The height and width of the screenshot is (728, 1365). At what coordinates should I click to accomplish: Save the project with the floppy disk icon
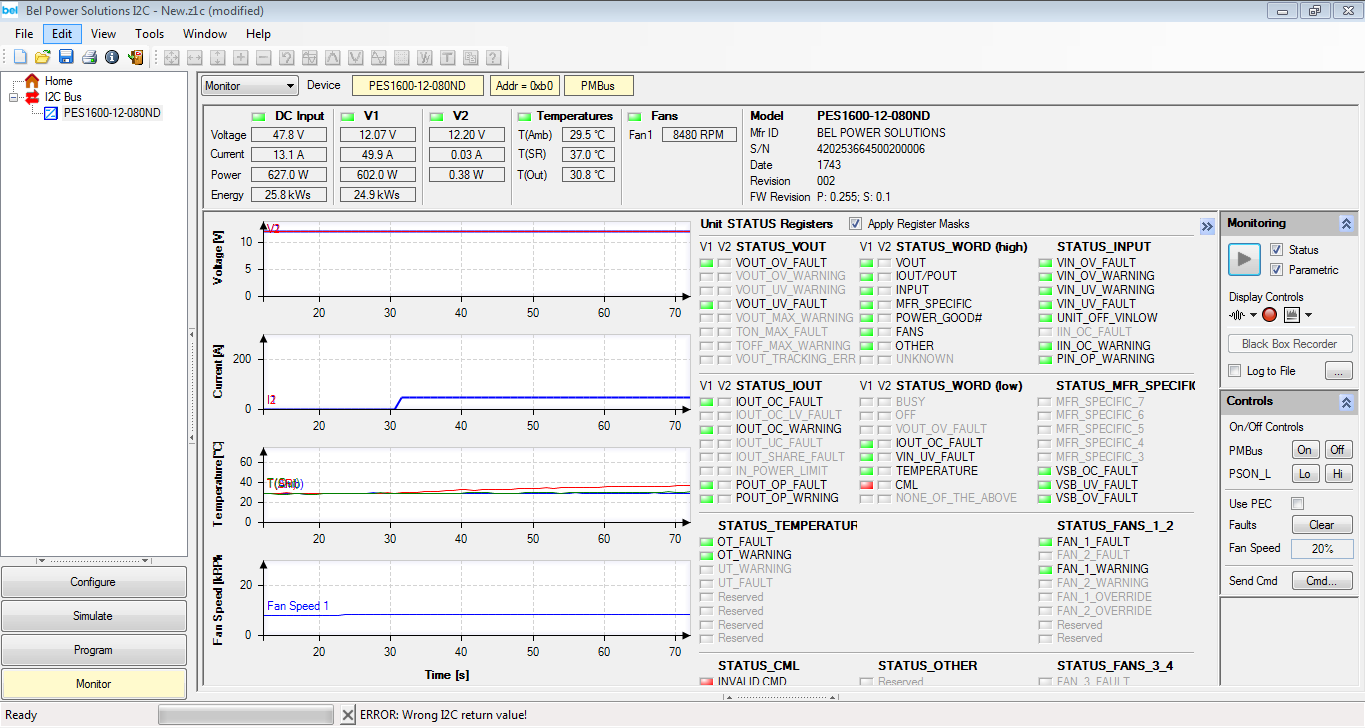66,58
